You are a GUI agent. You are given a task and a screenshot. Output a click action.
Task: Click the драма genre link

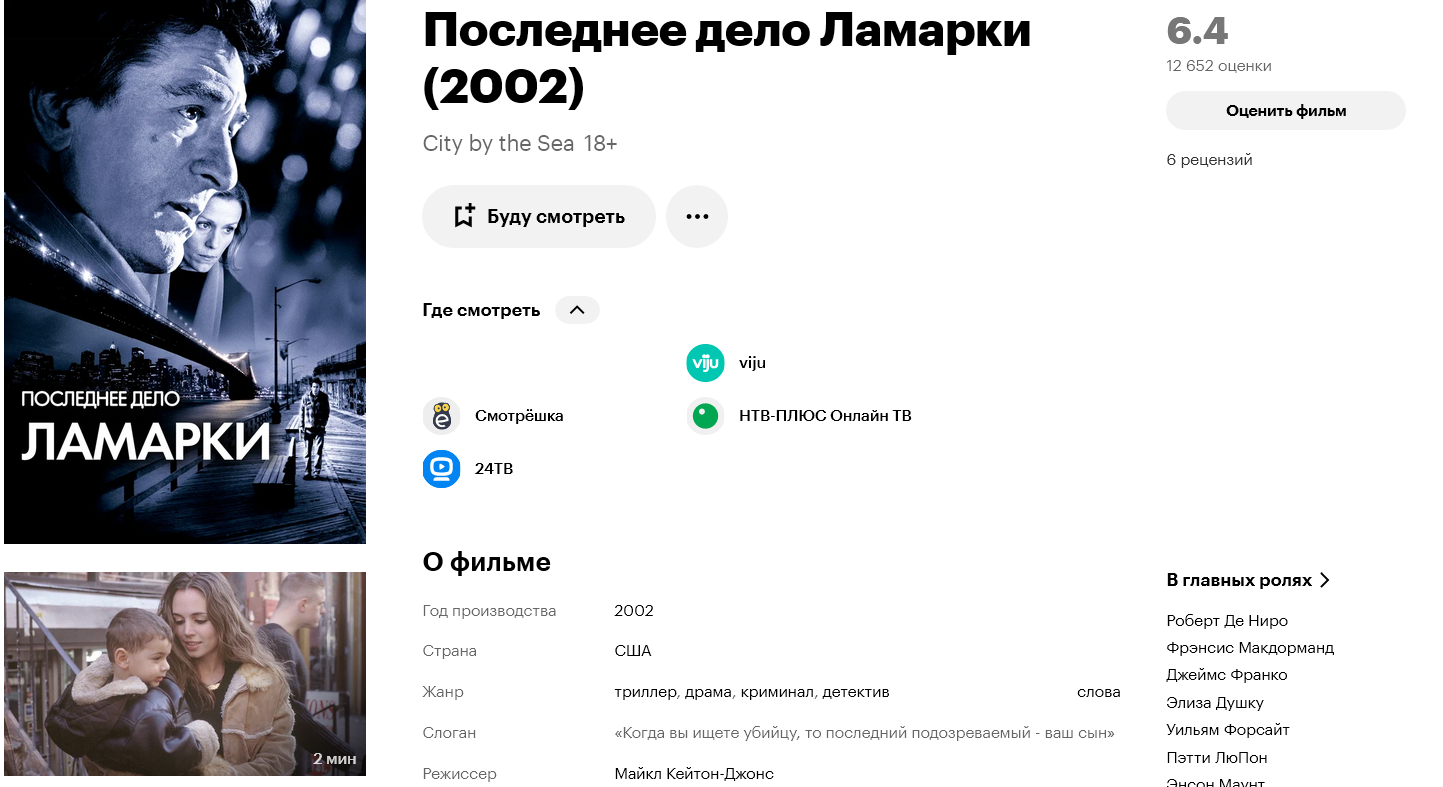pos(708,692)
